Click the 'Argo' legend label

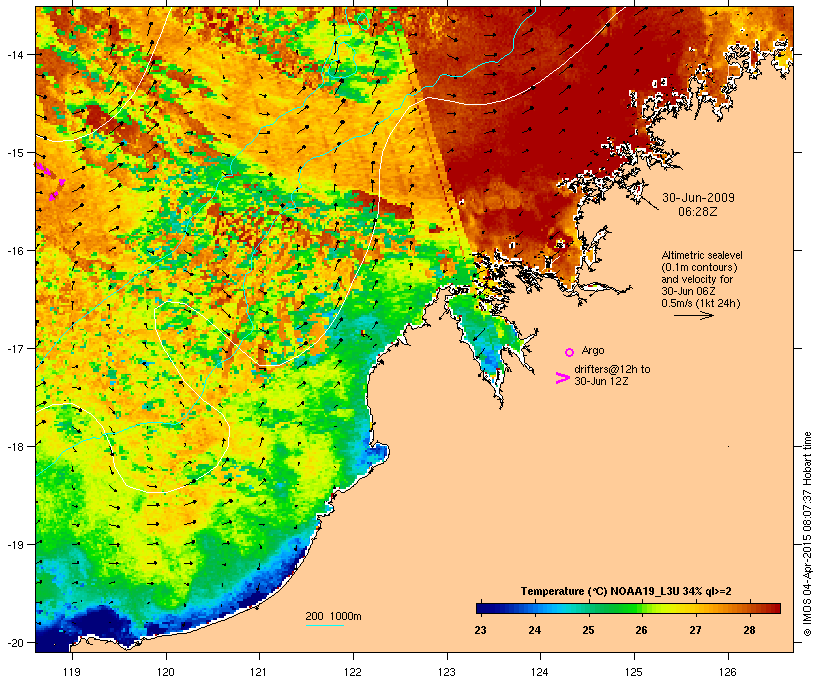click(593, 350)
